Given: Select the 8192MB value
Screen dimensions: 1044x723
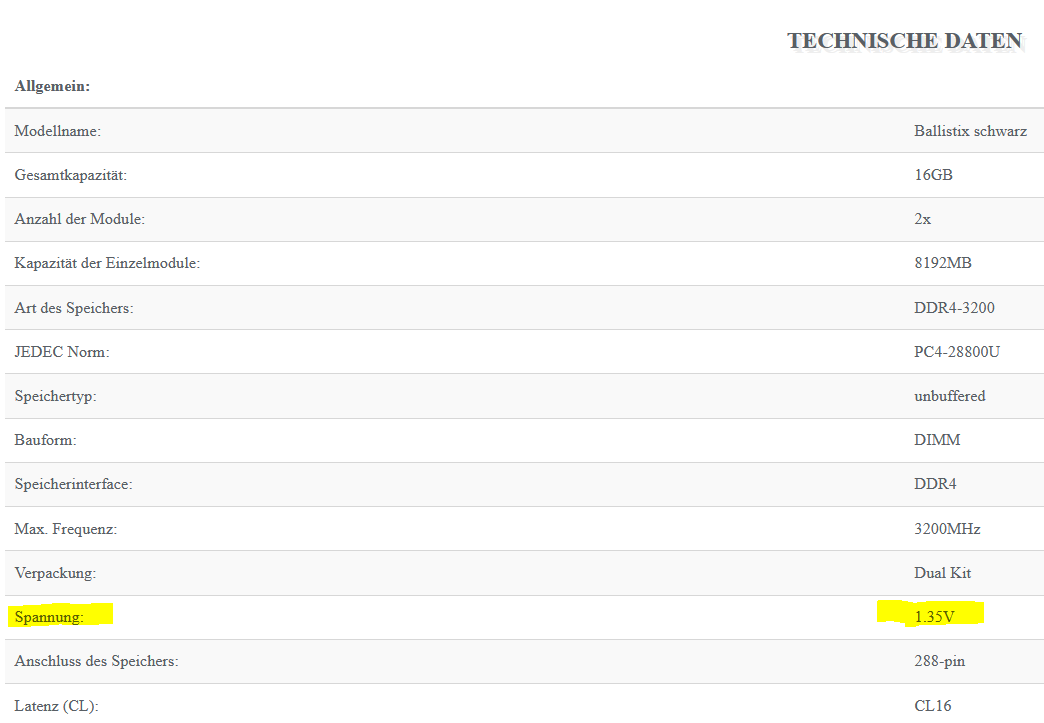Looking at the screenshot, I should 943,263.
